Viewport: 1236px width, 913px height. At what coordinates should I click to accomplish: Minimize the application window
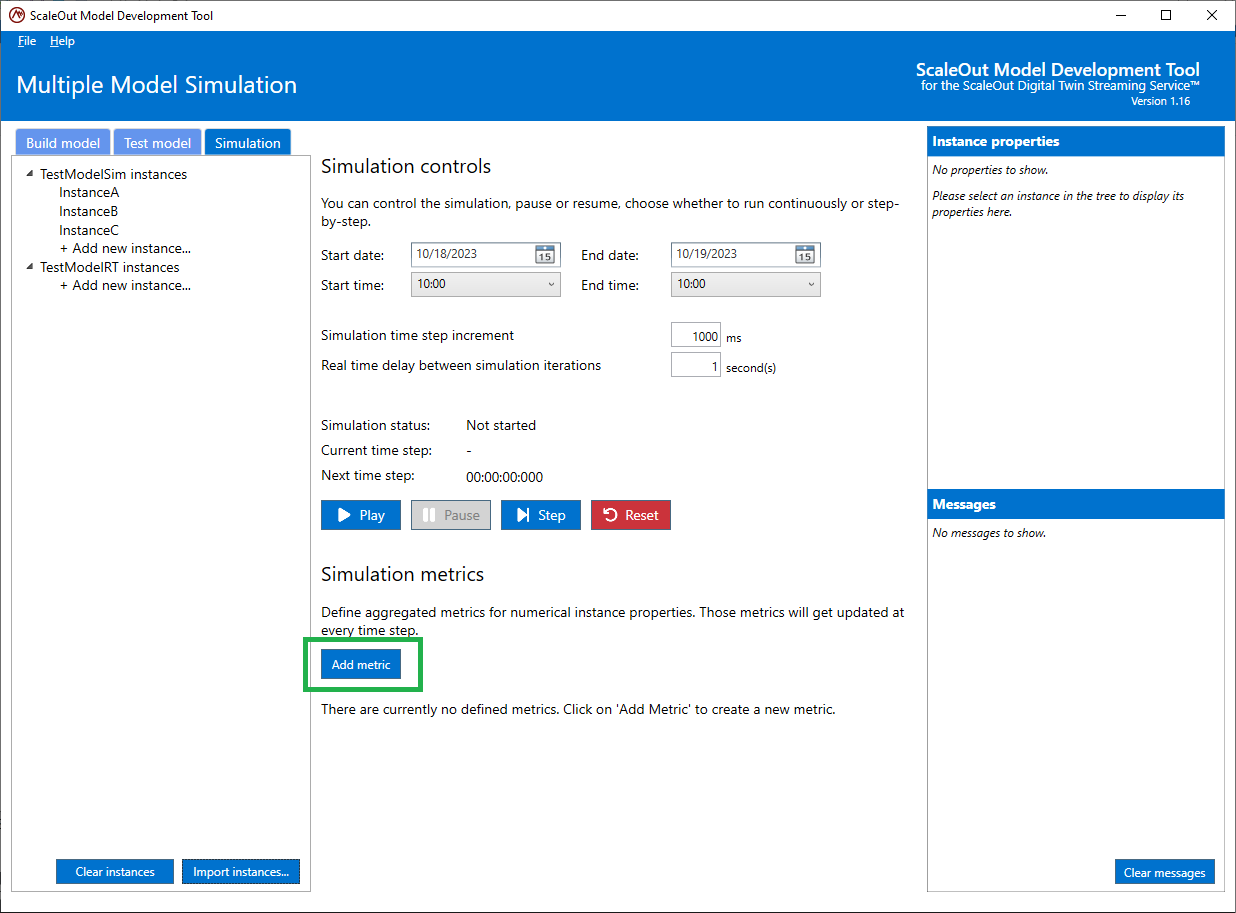1120,15
